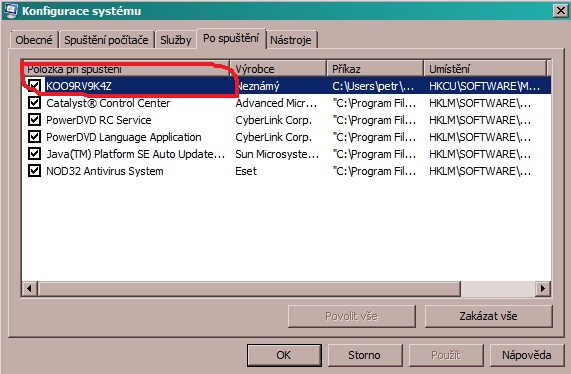Select the KOO9RV9K4Z row name
Image resolution: width=571 pixels, height=374 pixels.
[x=79, y=86]
